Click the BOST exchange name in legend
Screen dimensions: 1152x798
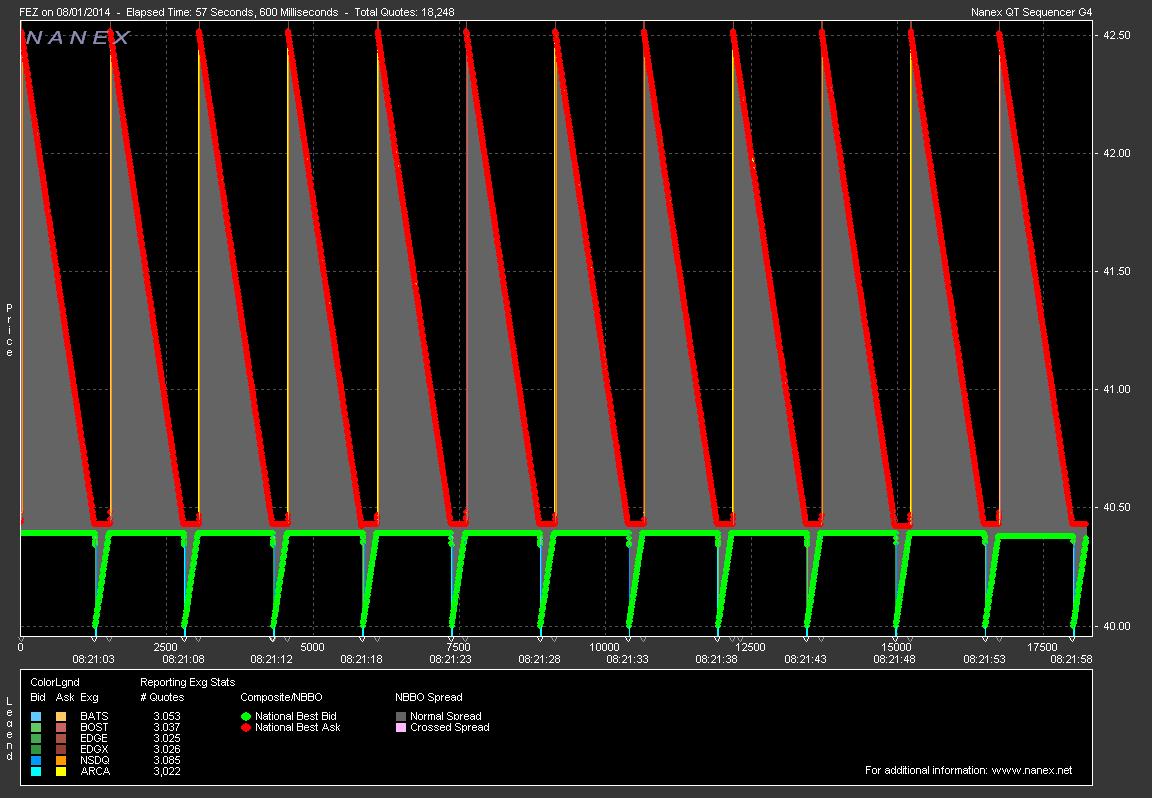[x=94, y=727]
